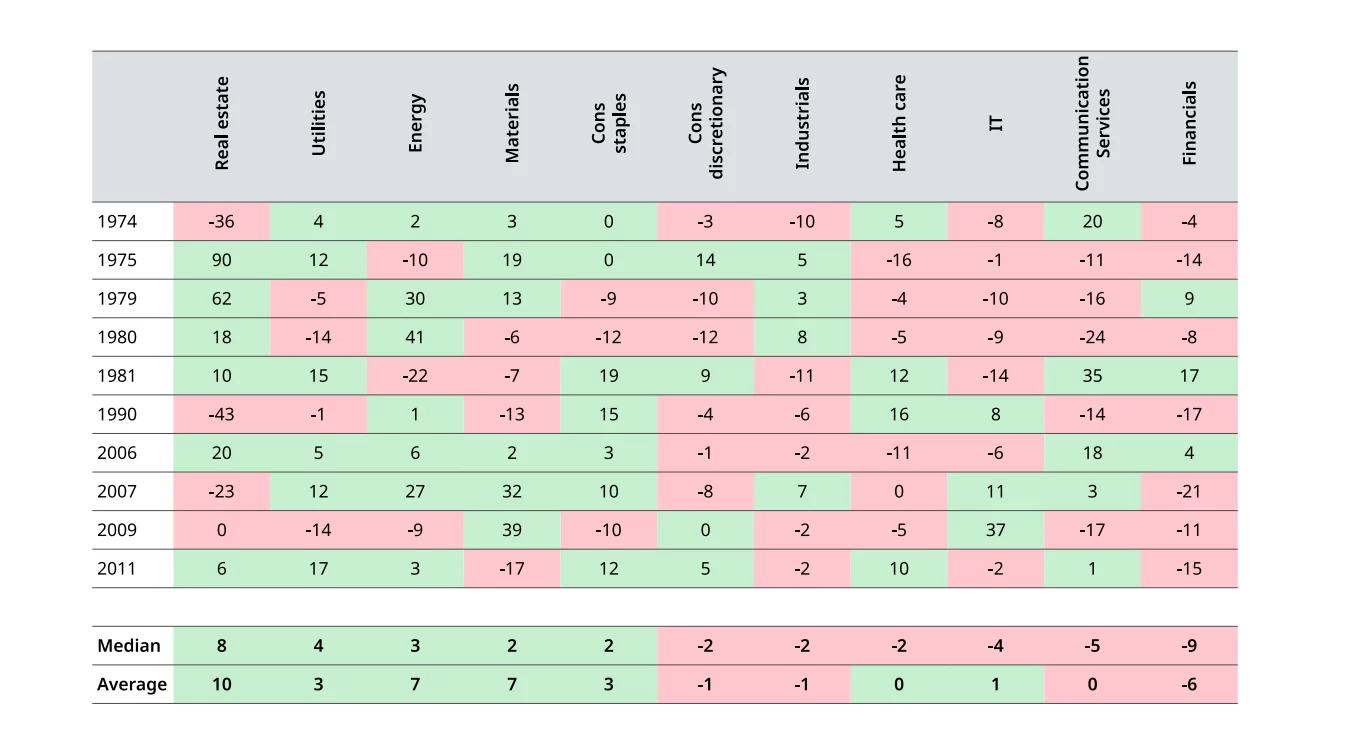Click the Energy 1980 cell showing 41
The image size is (1352, 734).
click(x=415, y=337)
